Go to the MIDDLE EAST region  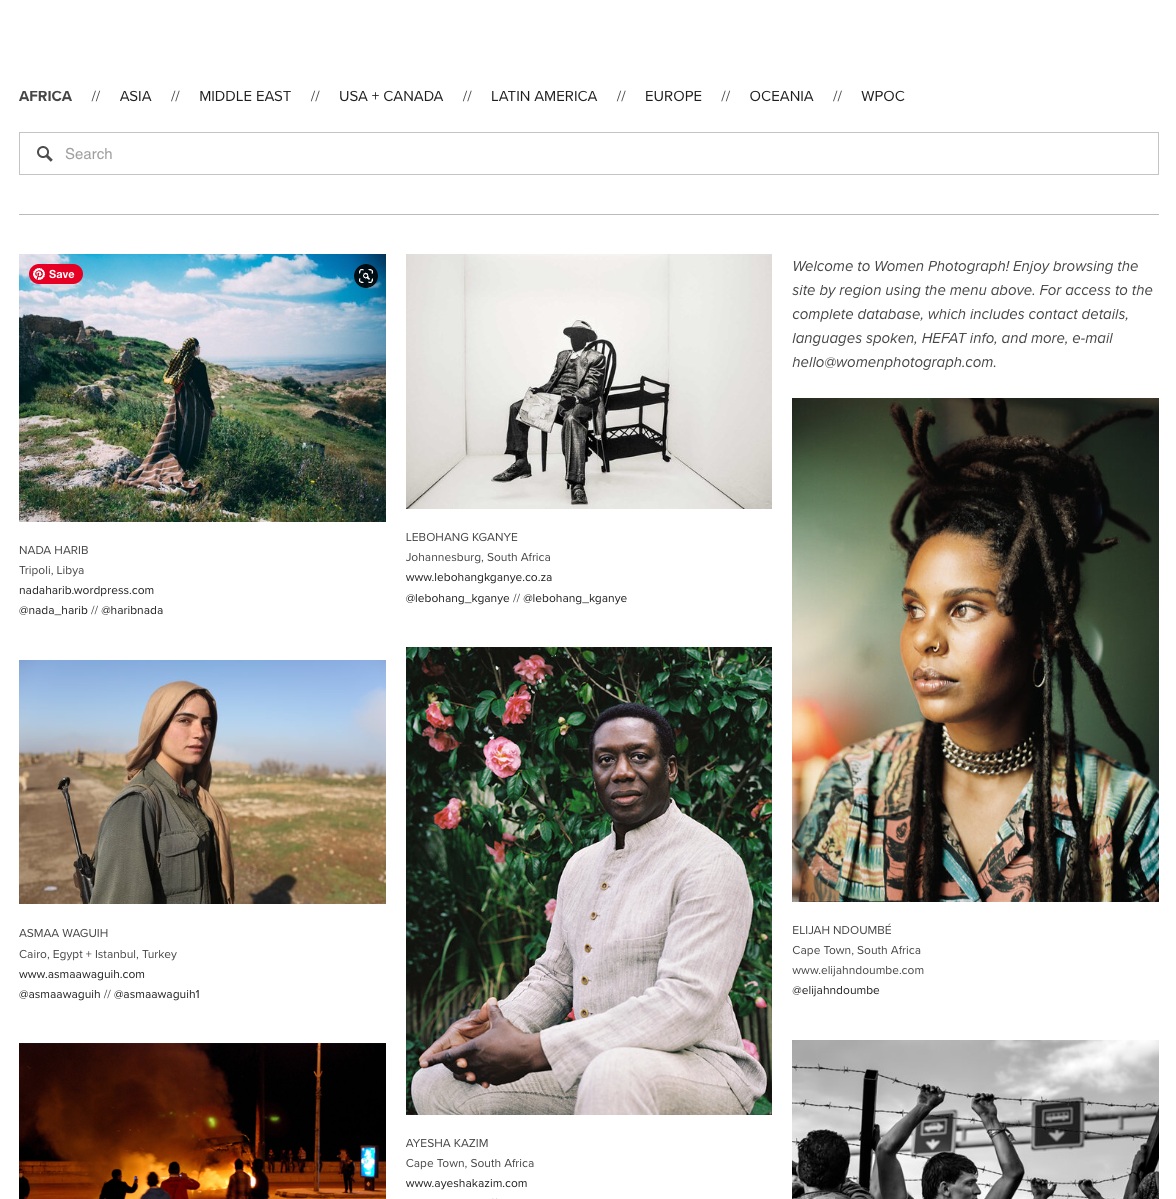tap(245, 96)
